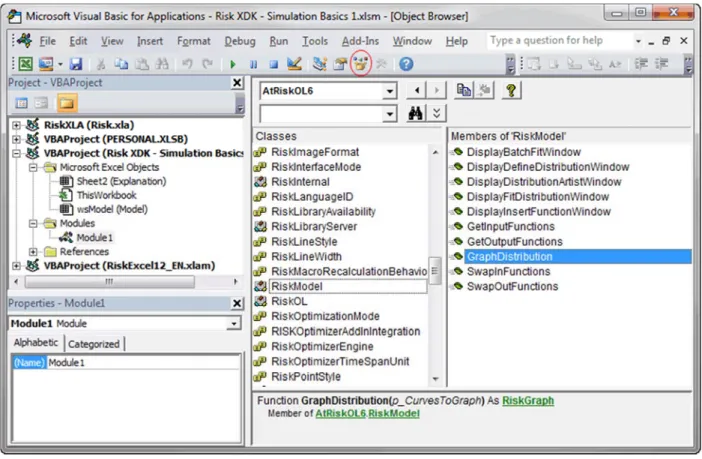Open the search text dropdown arrow
This screenshot has width=702, height=459.
click(390, 114)
